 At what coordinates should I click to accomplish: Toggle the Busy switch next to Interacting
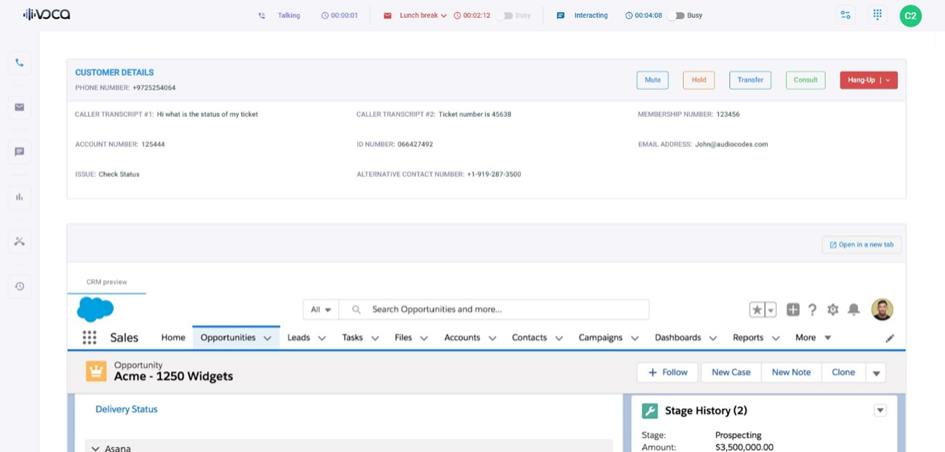[x=676, y=16]
